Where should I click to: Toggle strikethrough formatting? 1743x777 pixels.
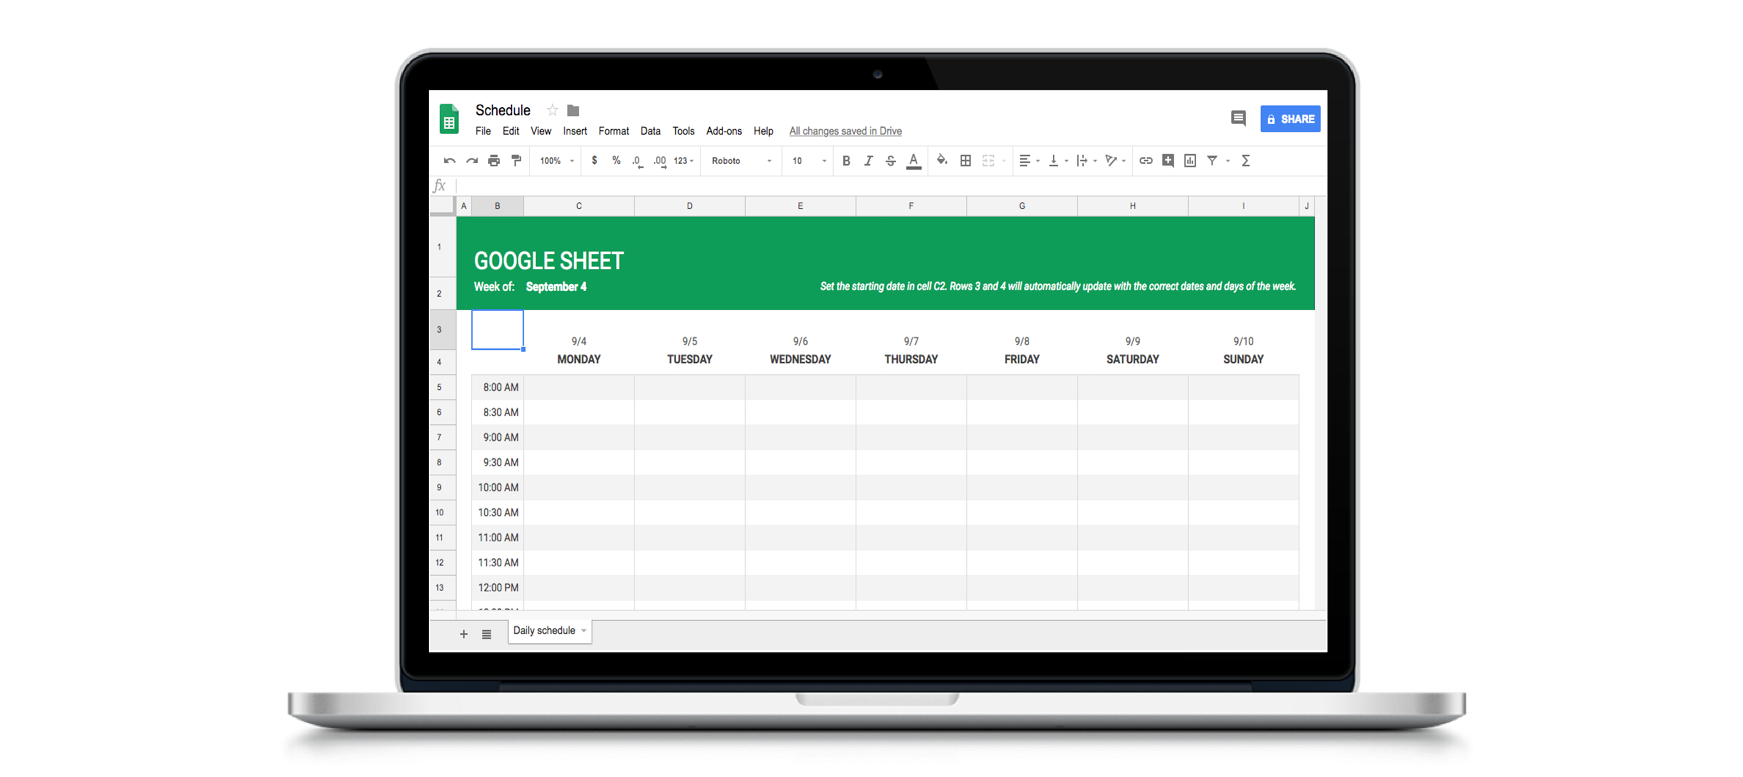[x=890, y=161]
